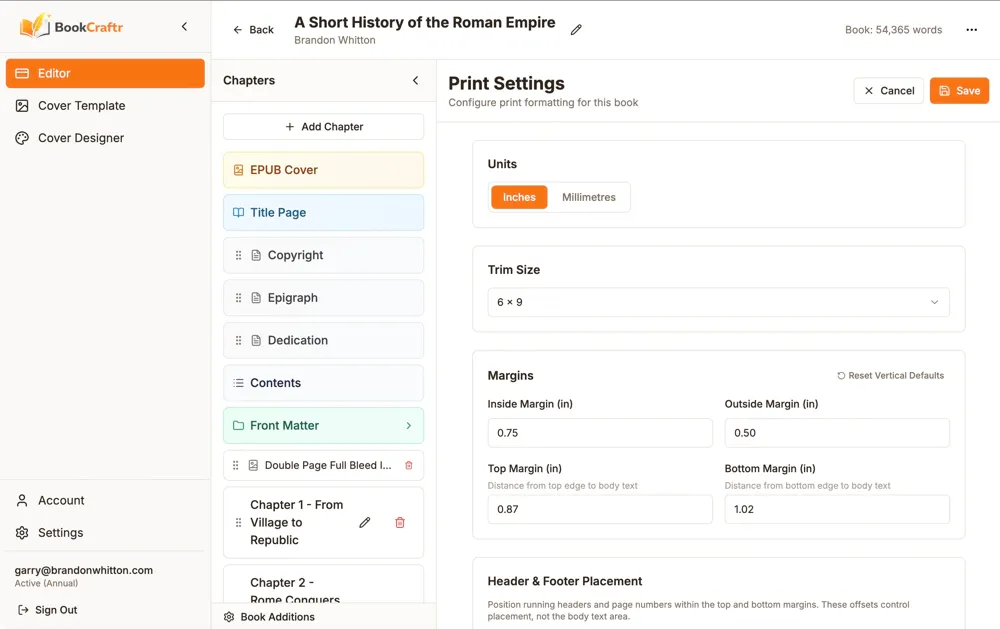Expand Front Matter folder

323,426
